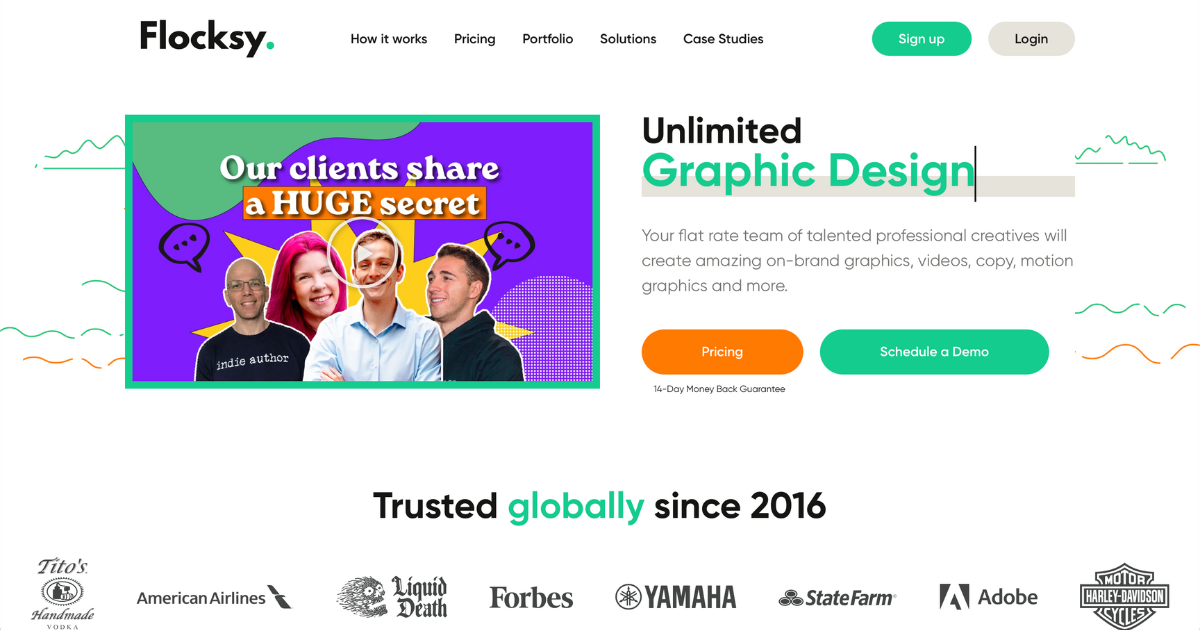Open the Pricing nav link
The image size is (1200, 630).
coord(475,39)
